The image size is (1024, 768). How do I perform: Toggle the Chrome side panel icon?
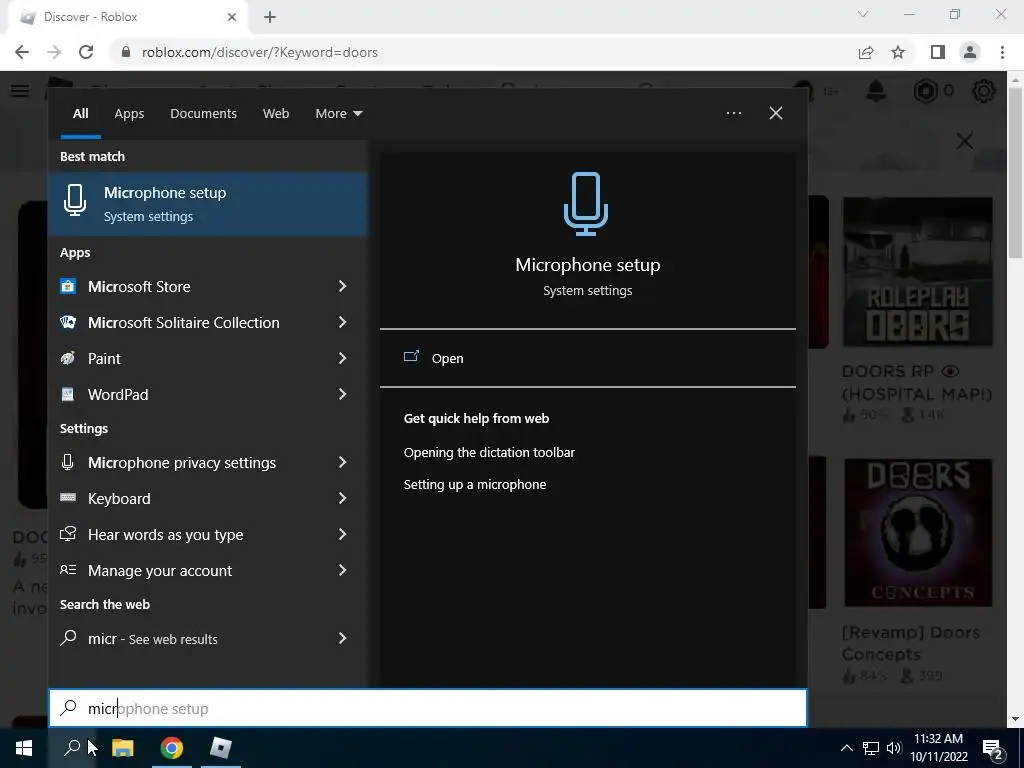click(938, 52)
